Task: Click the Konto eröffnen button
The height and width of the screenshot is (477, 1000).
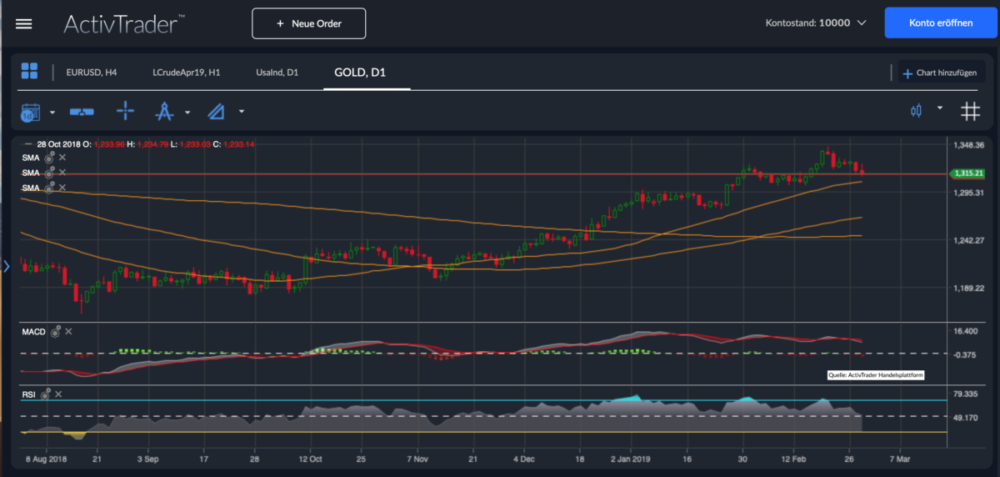Action: (941, 24)
